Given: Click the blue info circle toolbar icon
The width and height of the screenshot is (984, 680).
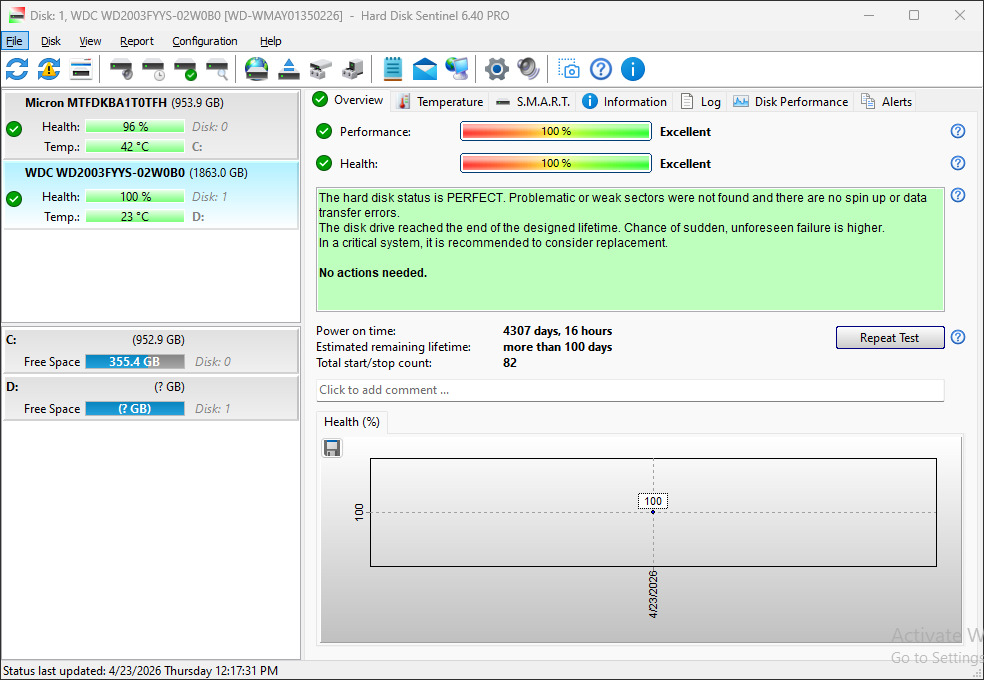Looking at the screenshot, I should click(633, 69).
